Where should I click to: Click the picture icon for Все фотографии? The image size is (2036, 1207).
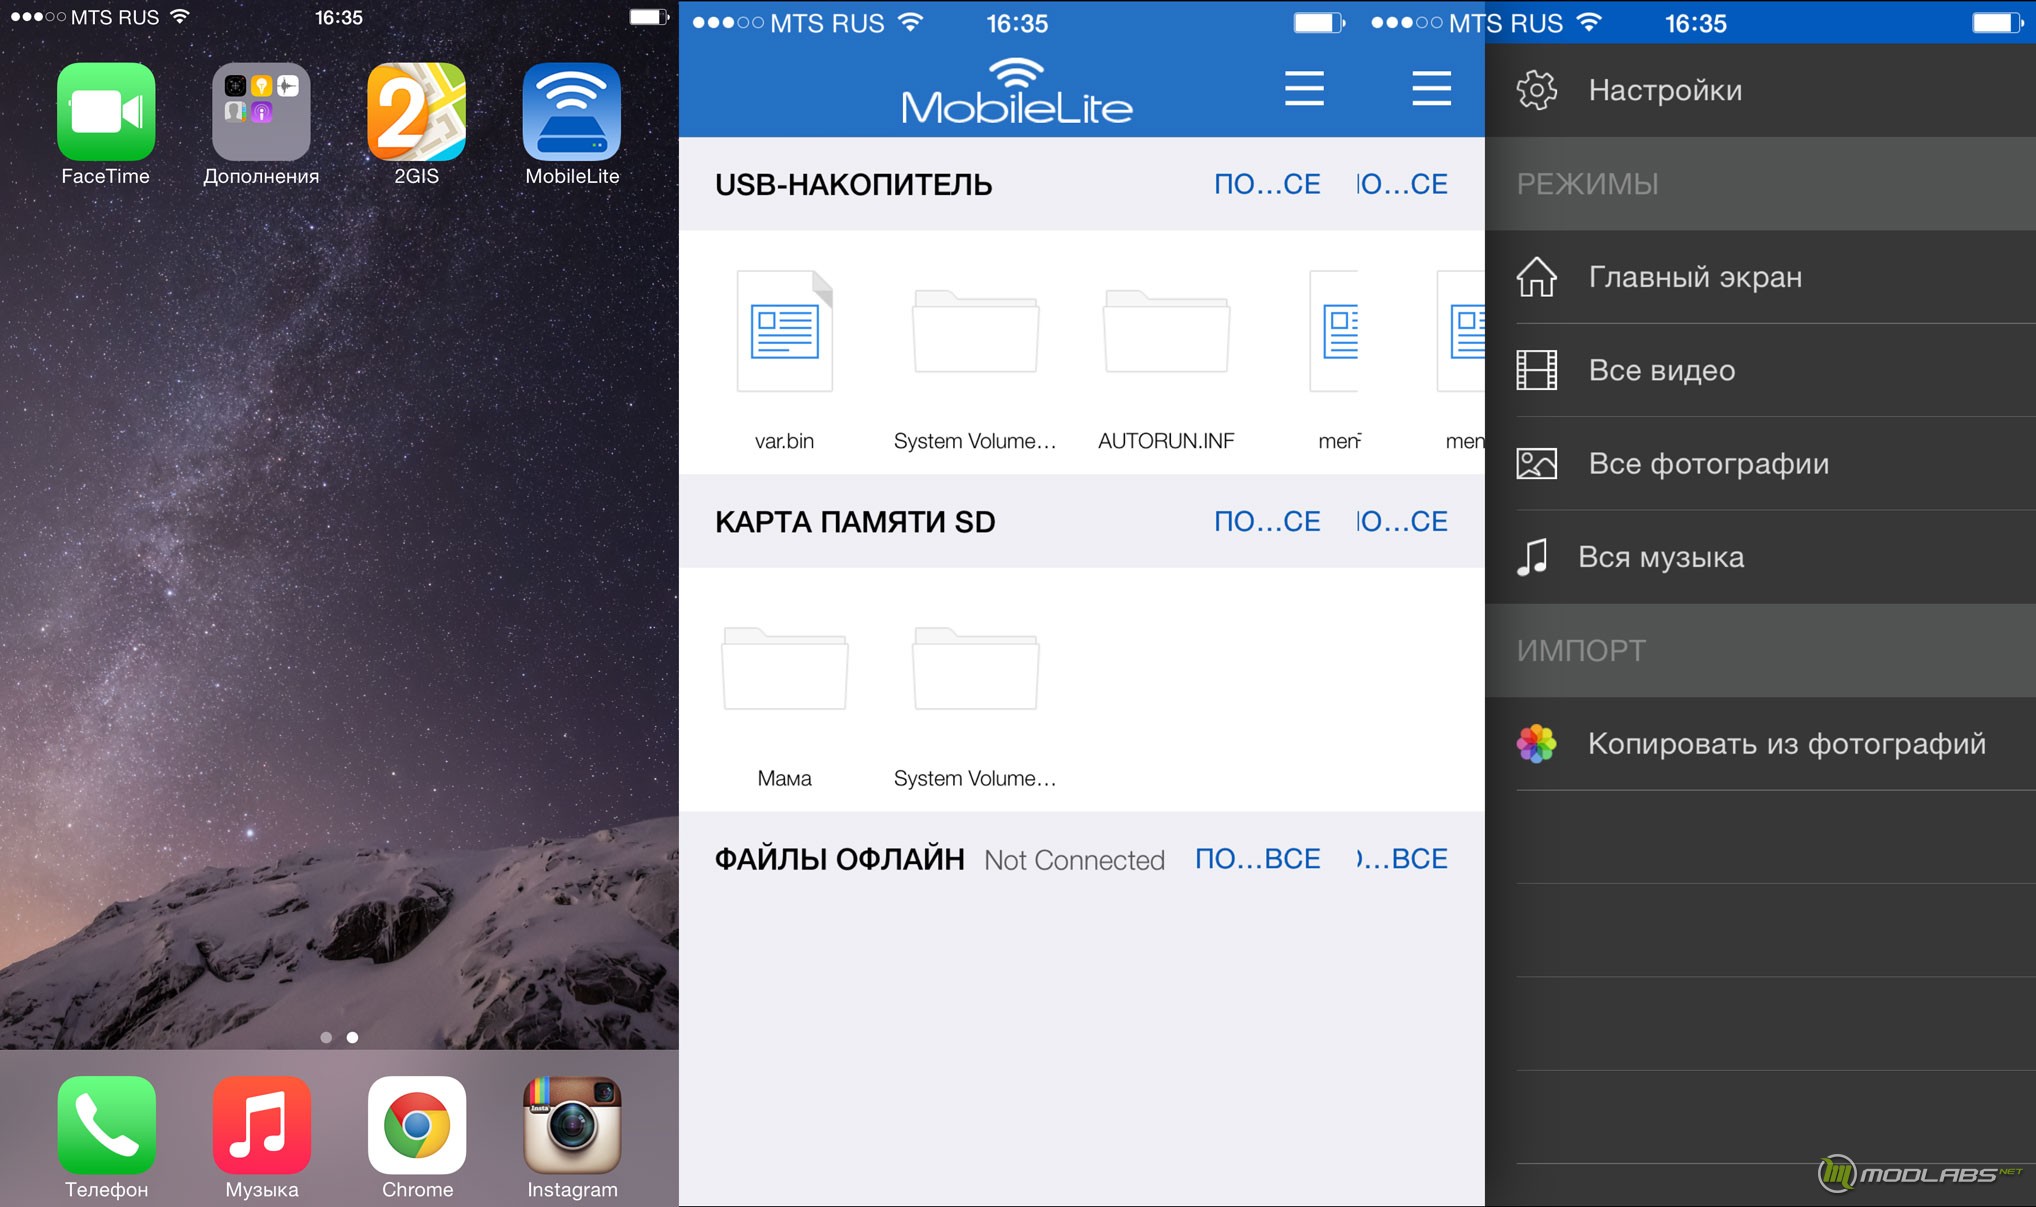tap(1537, 463)
